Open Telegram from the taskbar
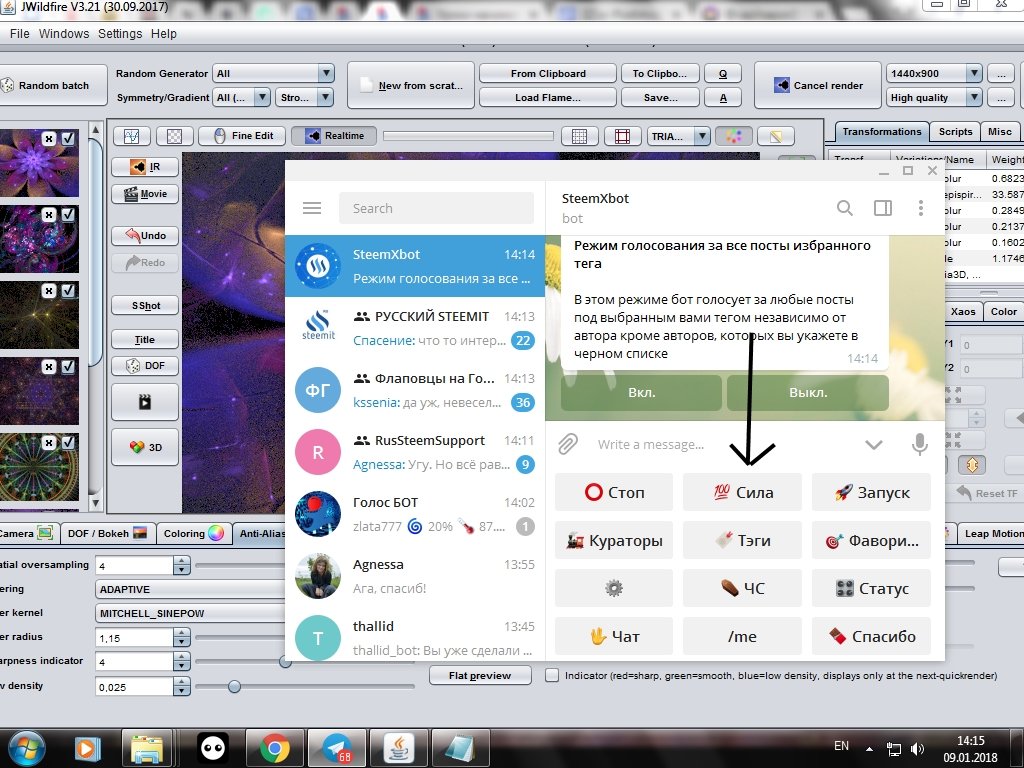1024x768 pixels. pyautogui.click(x=337, y=748)
